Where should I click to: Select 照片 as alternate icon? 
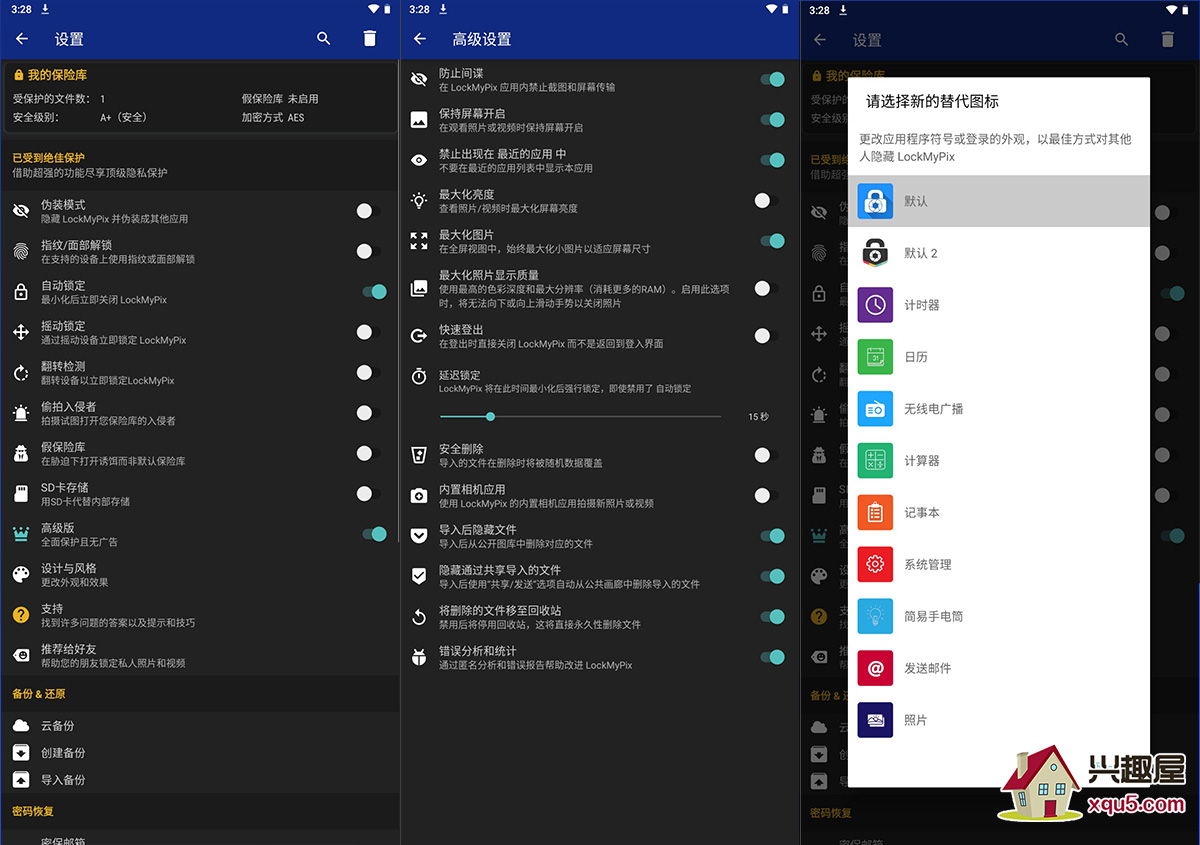coord(999,721)
